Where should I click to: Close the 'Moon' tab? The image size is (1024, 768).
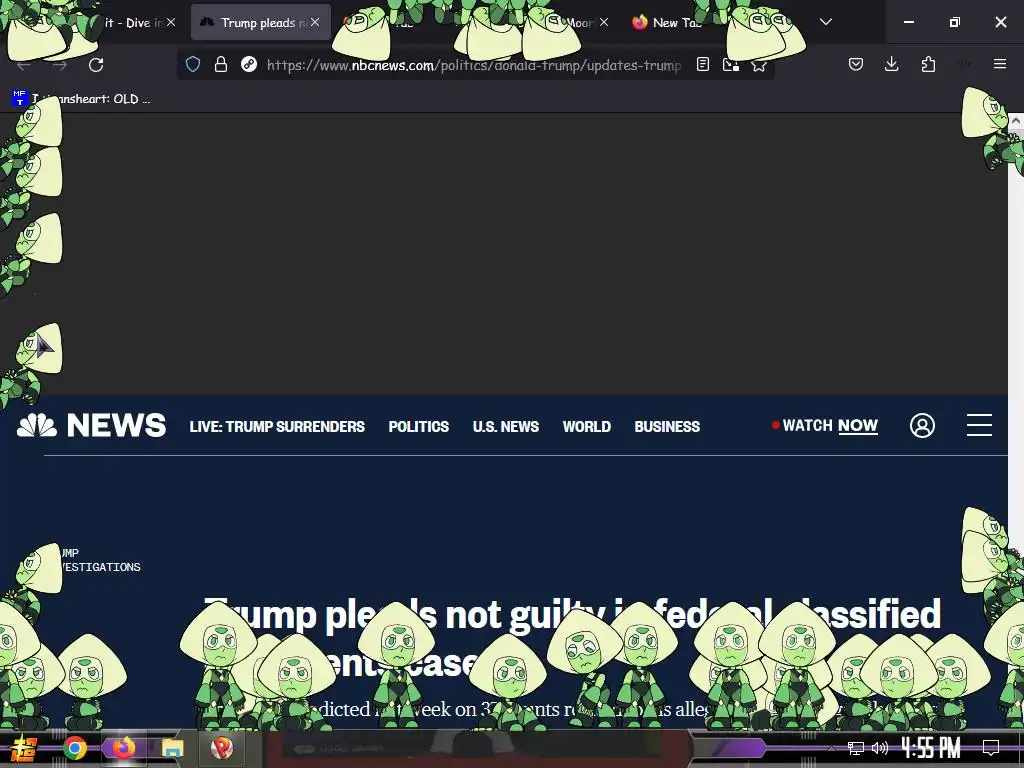[604, 22]
